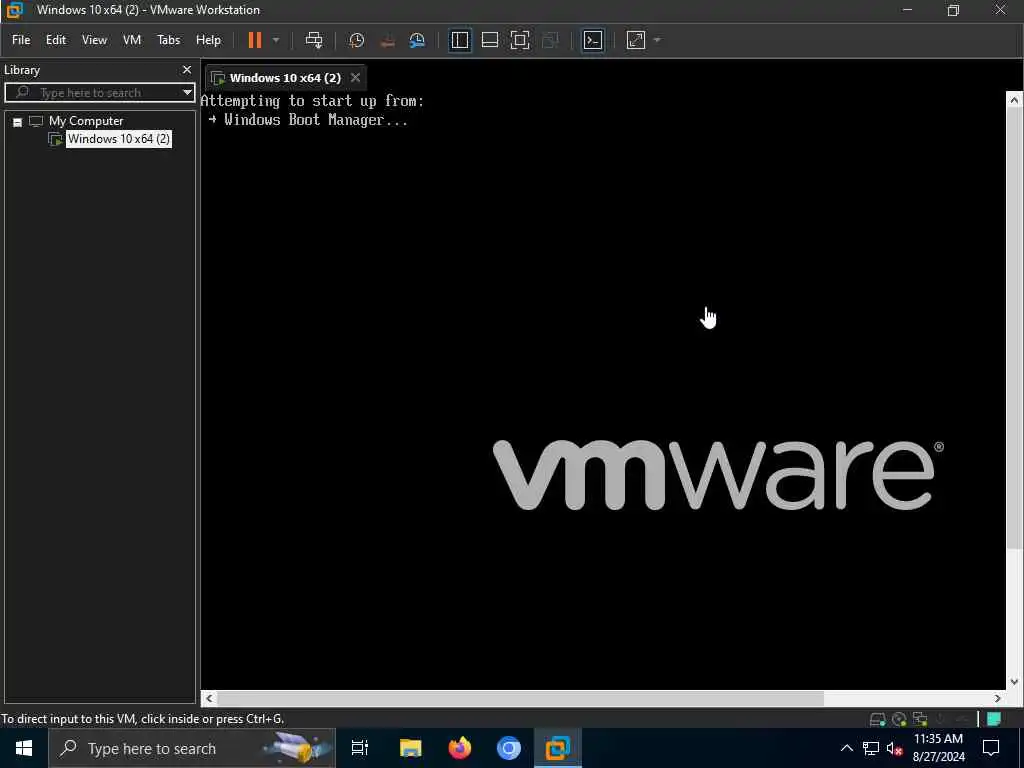Open the Windows Start menu

[x=24, y=748]
